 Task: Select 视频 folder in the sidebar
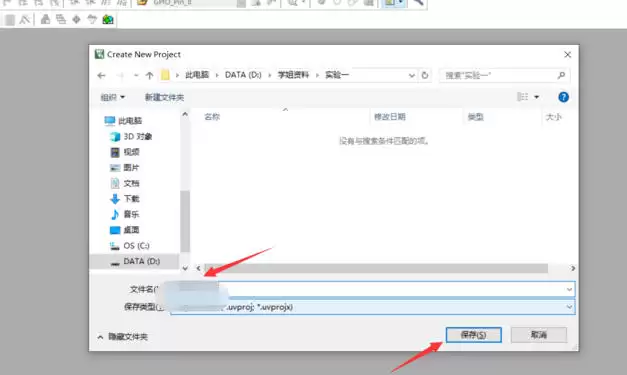131,152
